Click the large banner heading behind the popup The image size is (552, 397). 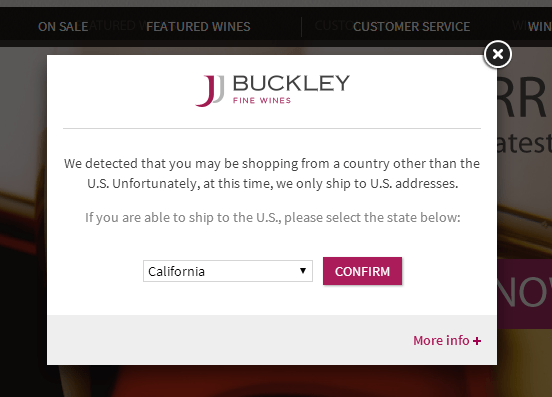coord(525,99)
